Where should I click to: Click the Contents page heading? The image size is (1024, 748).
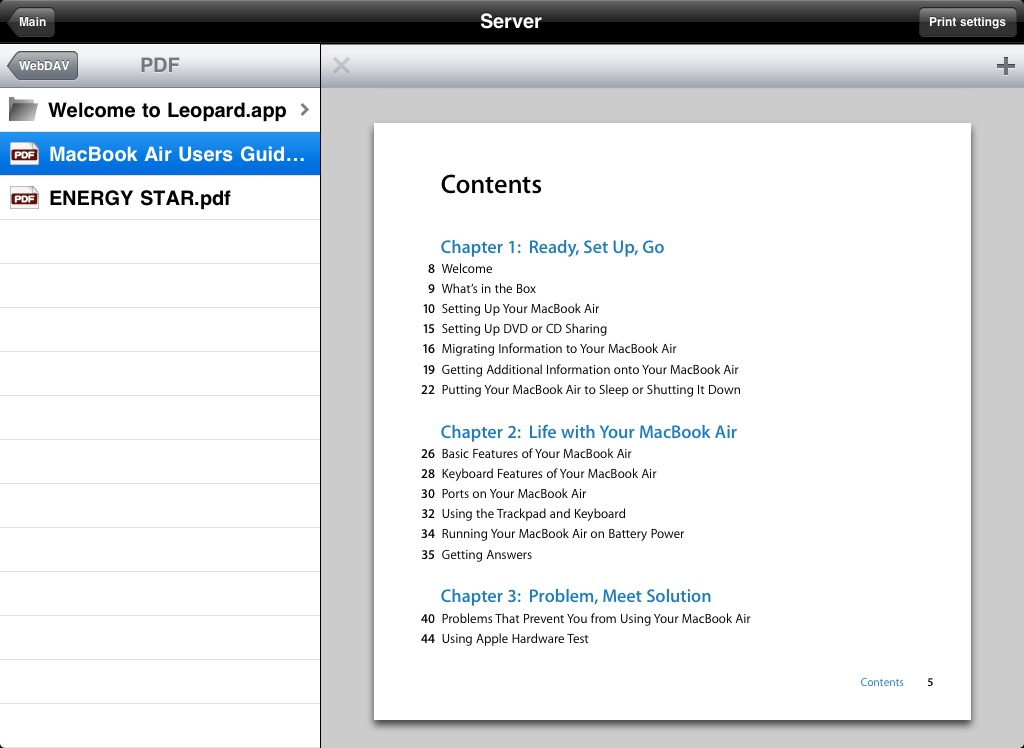coord(491,184)
